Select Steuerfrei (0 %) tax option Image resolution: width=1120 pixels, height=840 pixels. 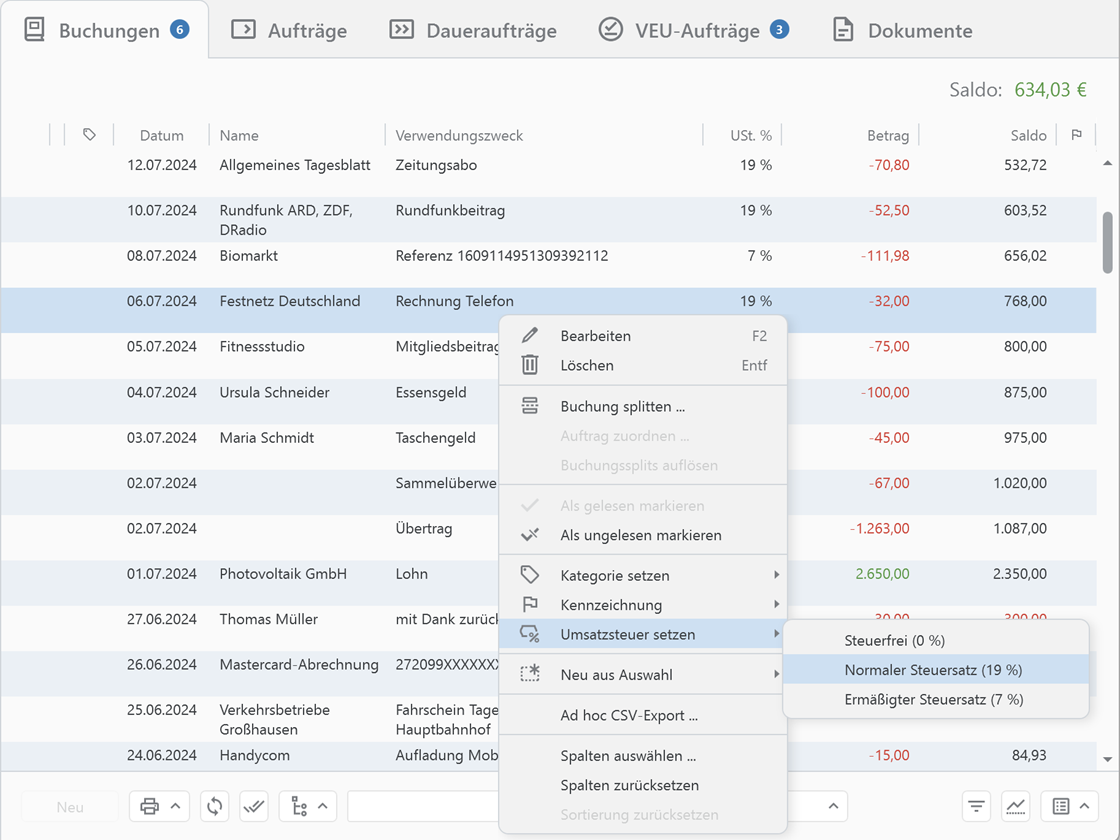[894, 640]
